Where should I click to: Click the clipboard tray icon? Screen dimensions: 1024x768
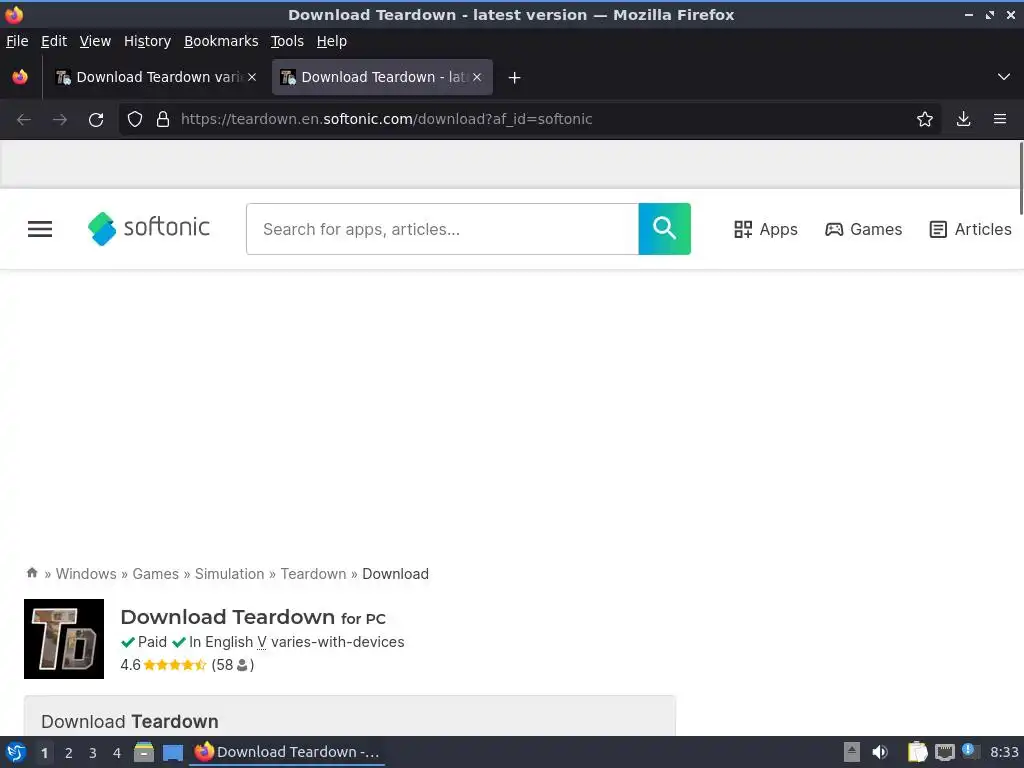pos(918,752)
